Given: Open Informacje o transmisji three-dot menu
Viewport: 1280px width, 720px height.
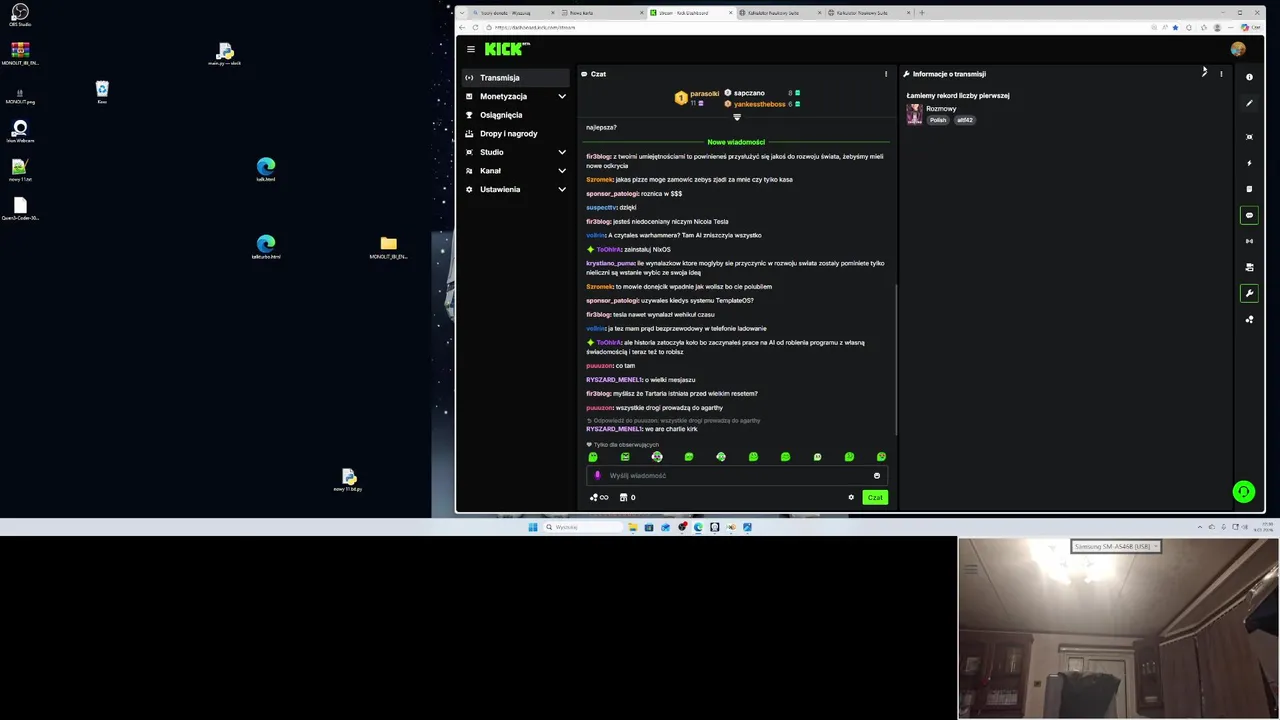Looking at the screenshot, I should 1221,74.
